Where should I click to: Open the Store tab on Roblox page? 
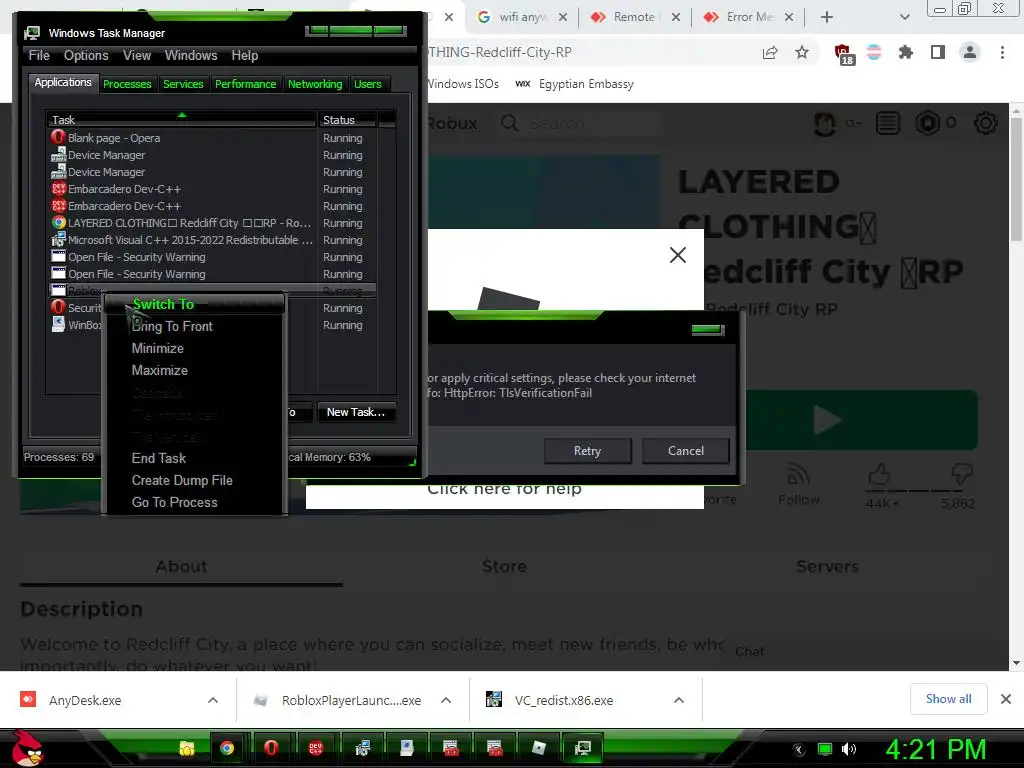(x=504, y=566)
